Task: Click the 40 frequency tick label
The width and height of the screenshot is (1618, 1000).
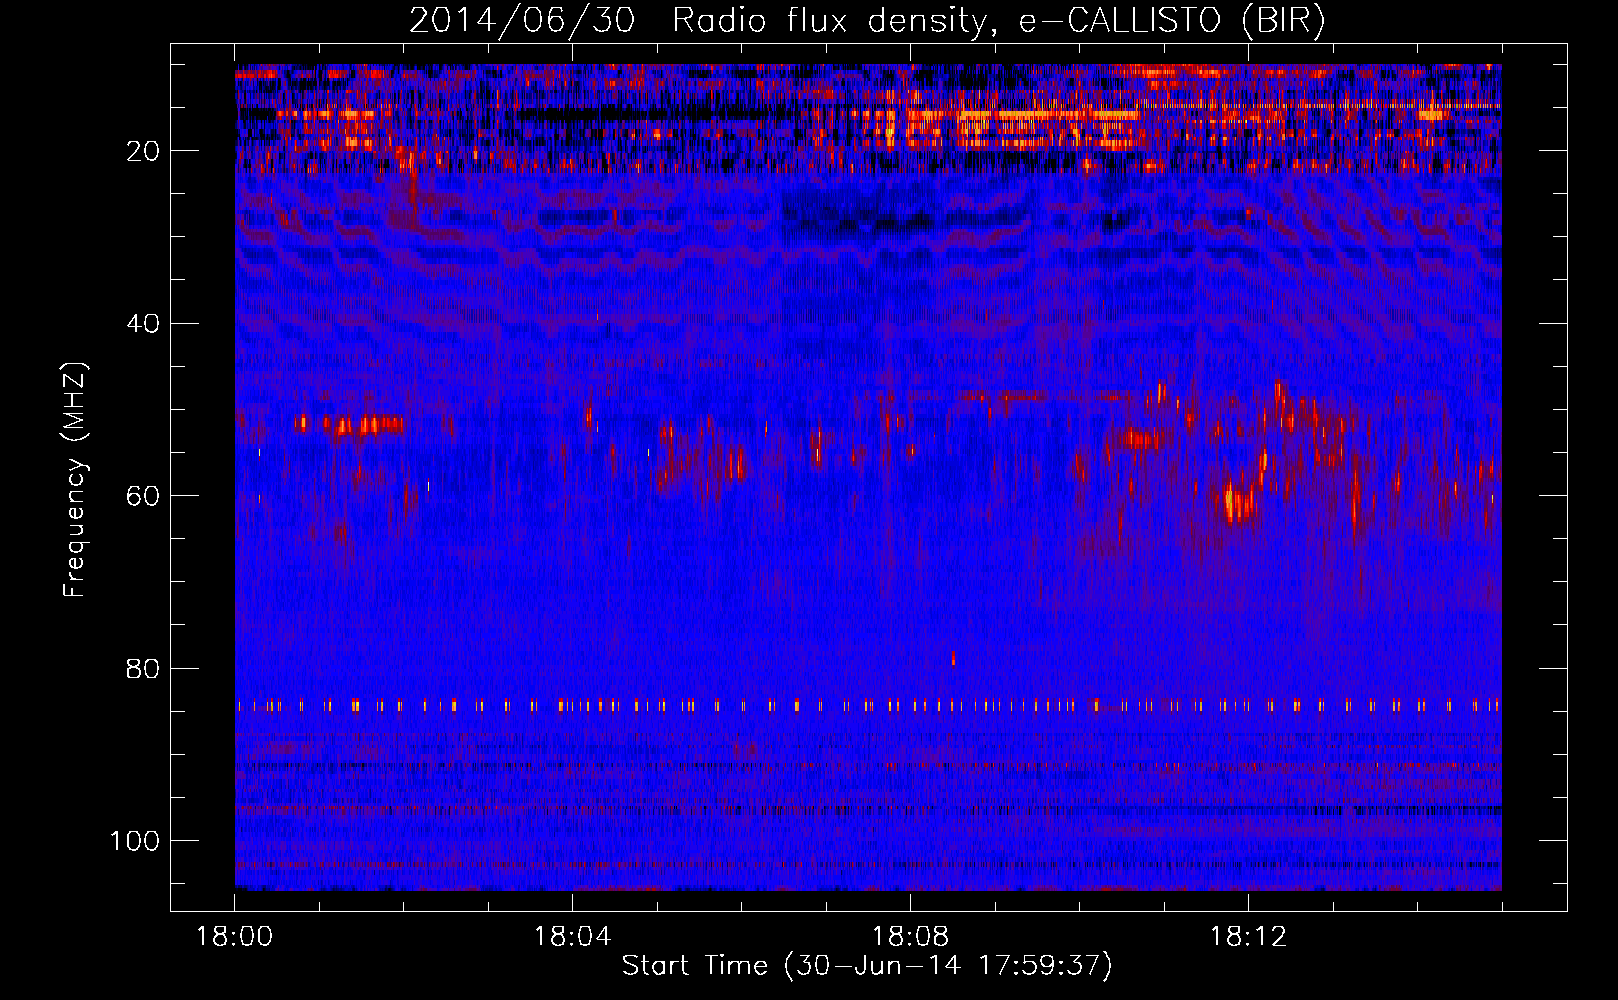Action: [143, 324]
